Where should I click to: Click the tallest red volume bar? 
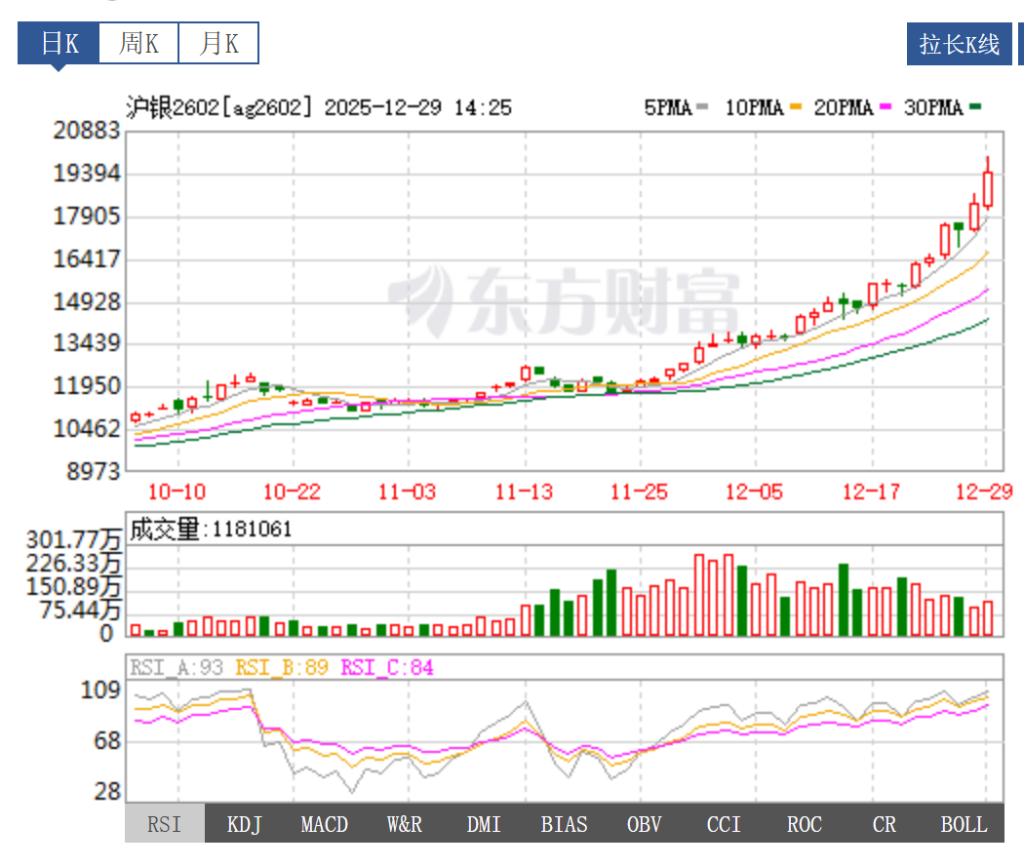point(700,595)
